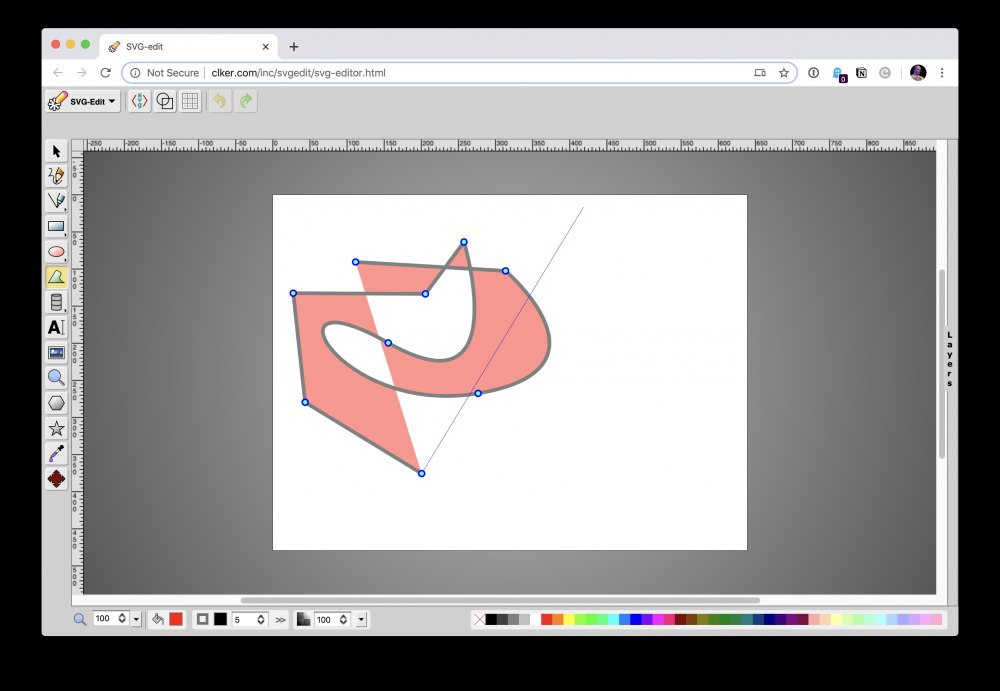Click the highlighted Path tool
Image resolution: width=1000 pixels, height=691 pixels.
coord(56,277)
